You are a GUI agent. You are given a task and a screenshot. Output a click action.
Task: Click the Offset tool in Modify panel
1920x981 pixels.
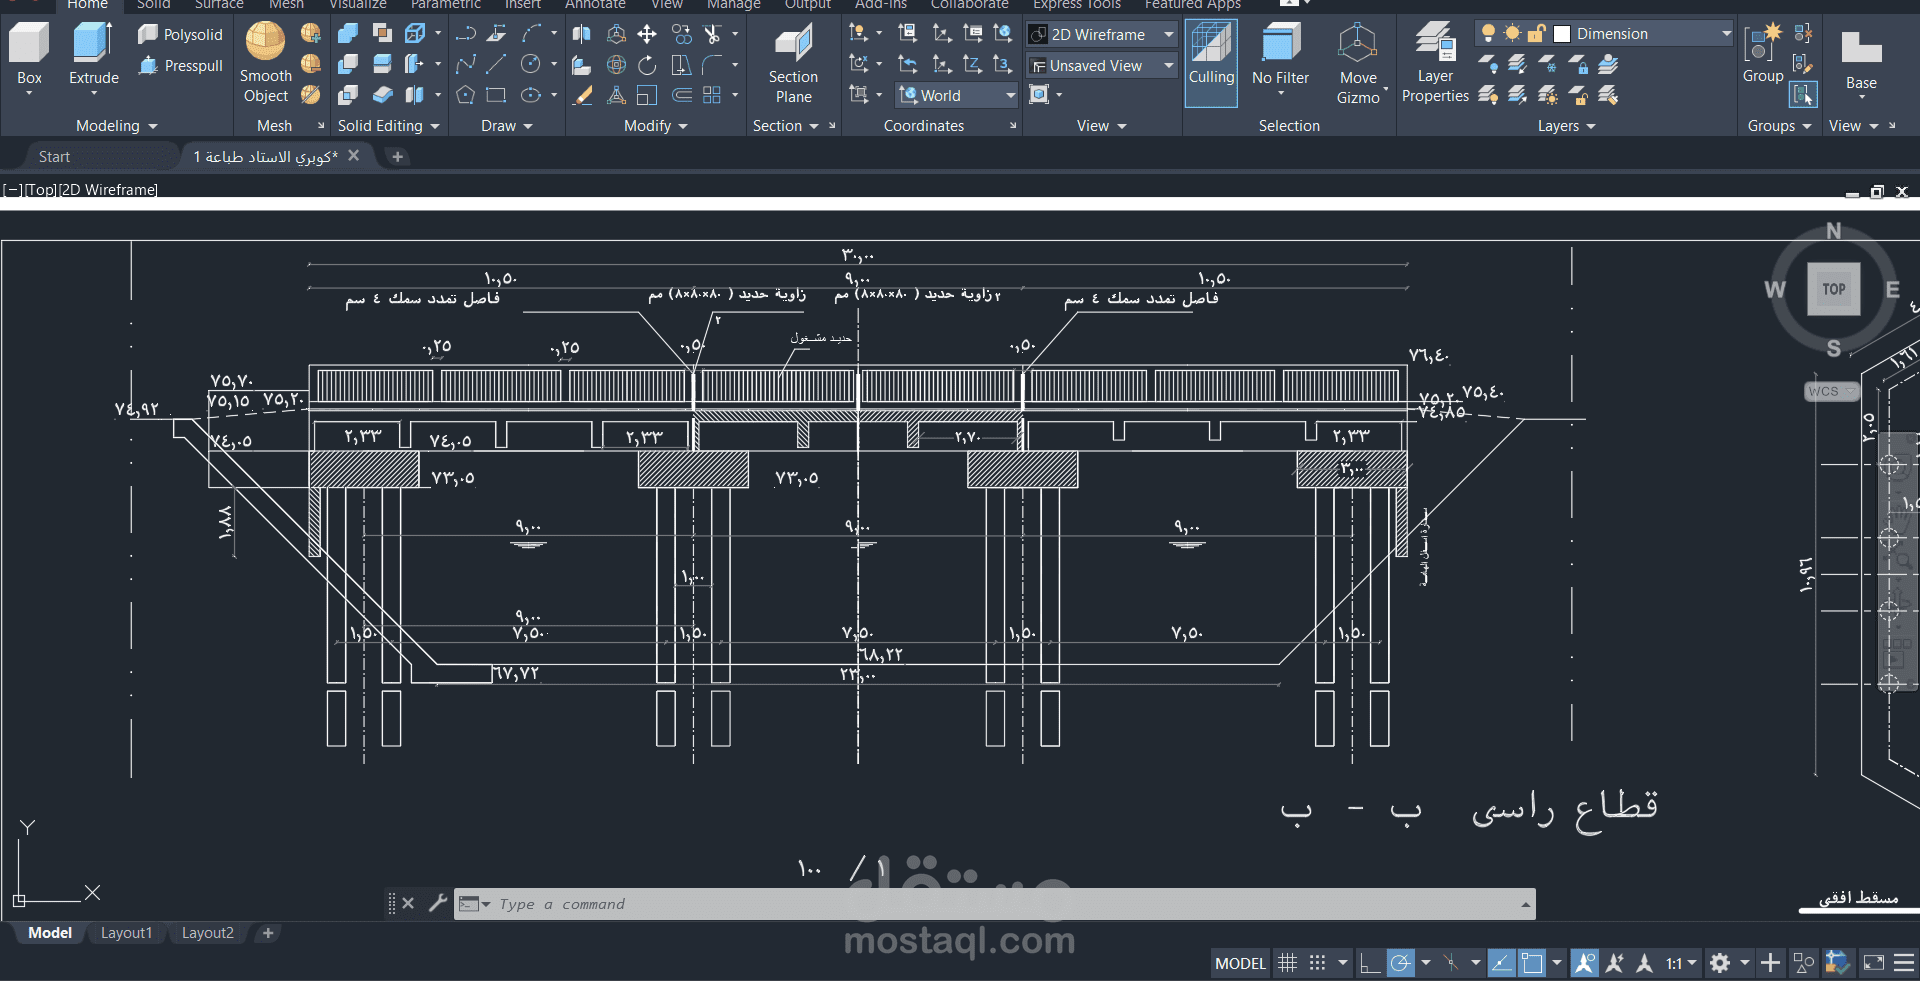tap(682, 95)
